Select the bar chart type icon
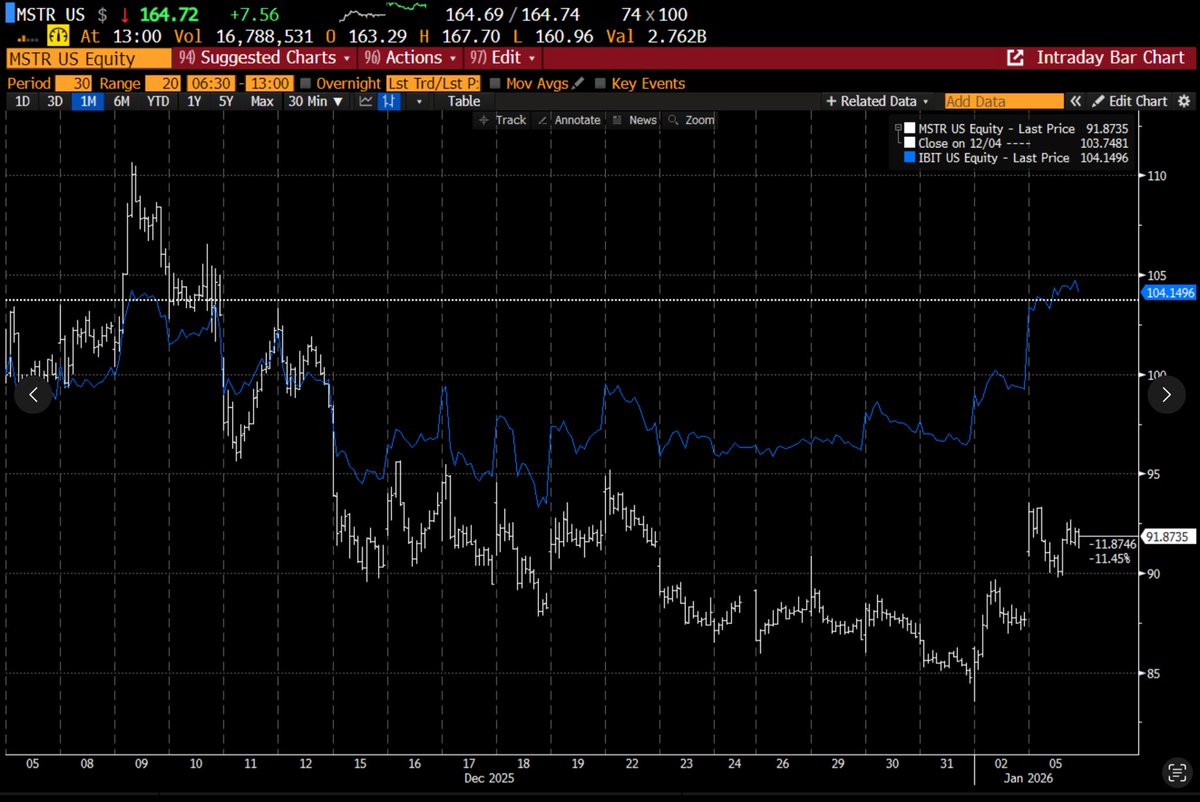The width and height of the screenshot is (1200, 802). (x=388, y=101)
